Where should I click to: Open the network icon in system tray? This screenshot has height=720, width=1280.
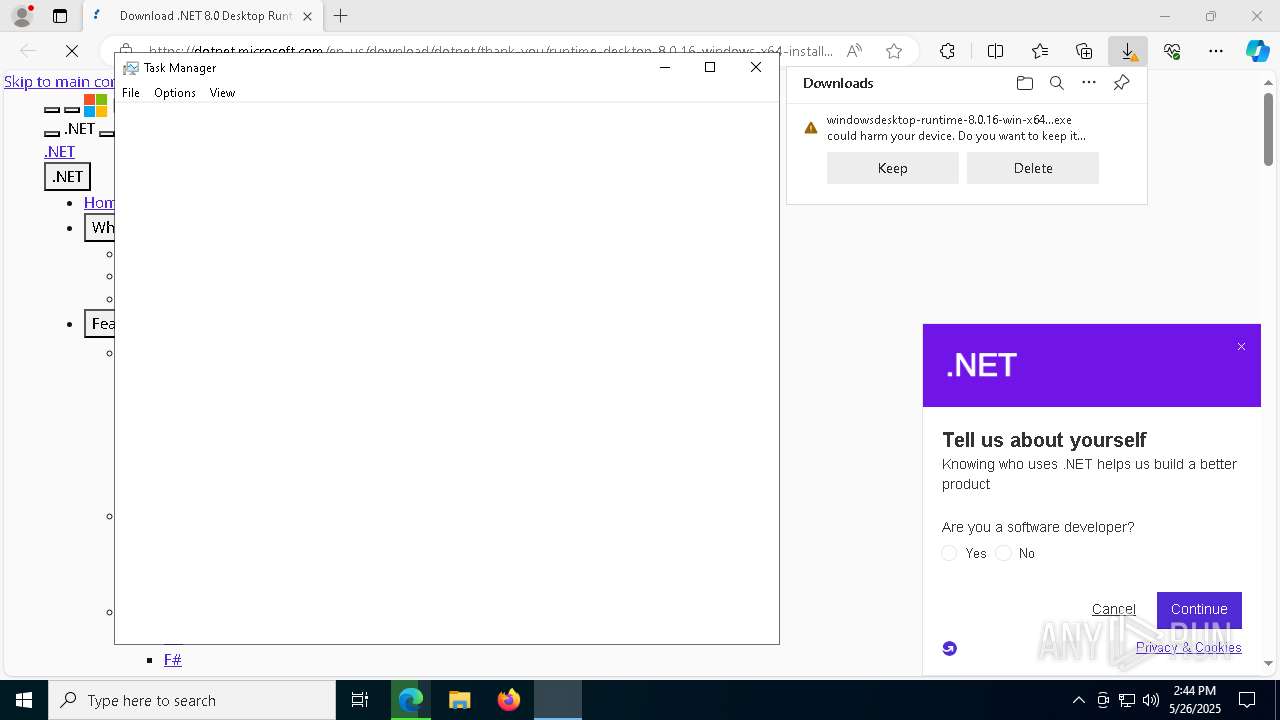click(x=1126, y=700)
